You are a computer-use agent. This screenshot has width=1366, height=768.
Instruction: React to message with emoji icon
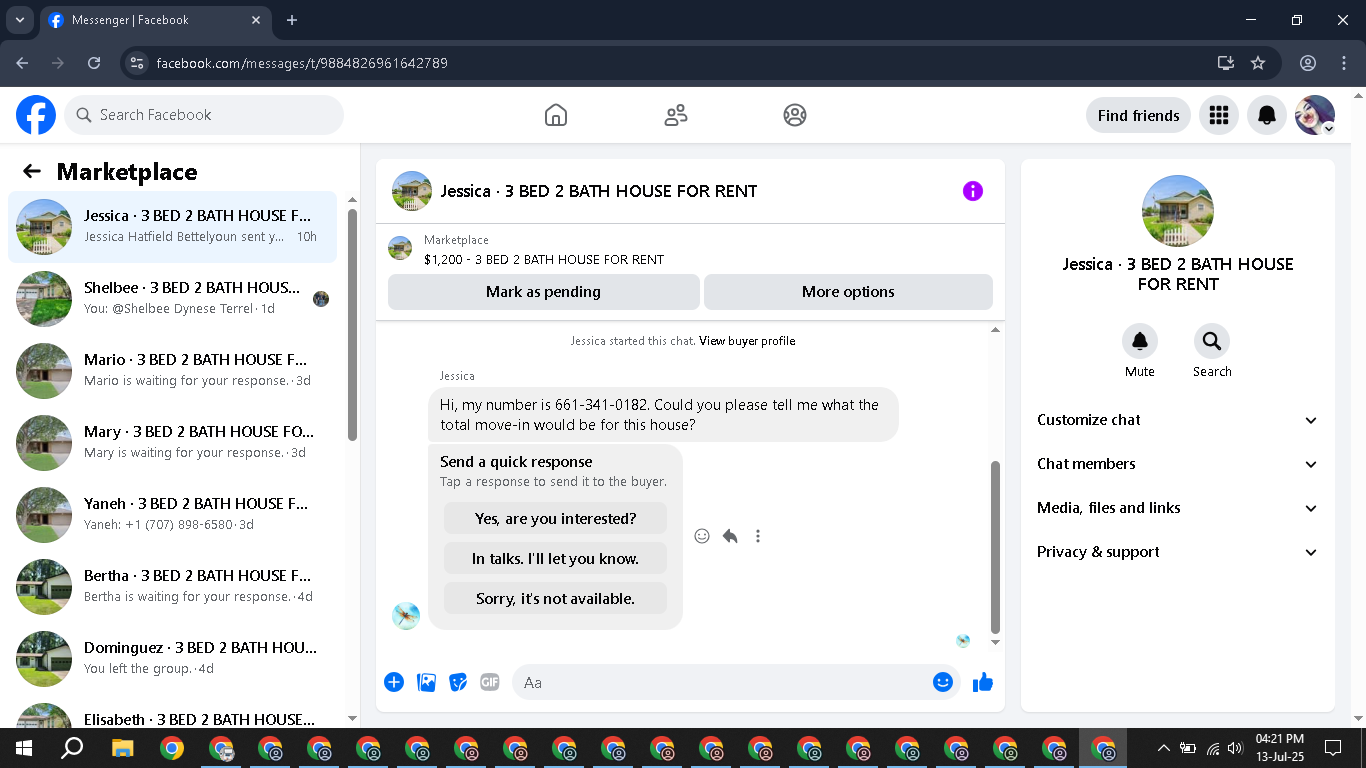(702, 536)
